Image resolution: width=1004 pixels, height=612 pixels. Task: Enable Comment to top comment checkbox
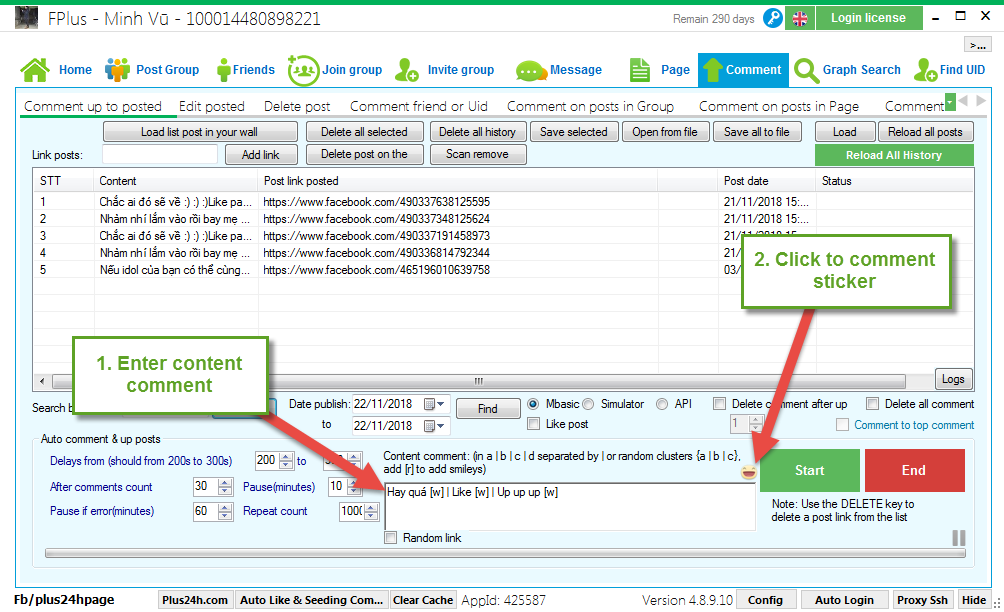point(843,425)
